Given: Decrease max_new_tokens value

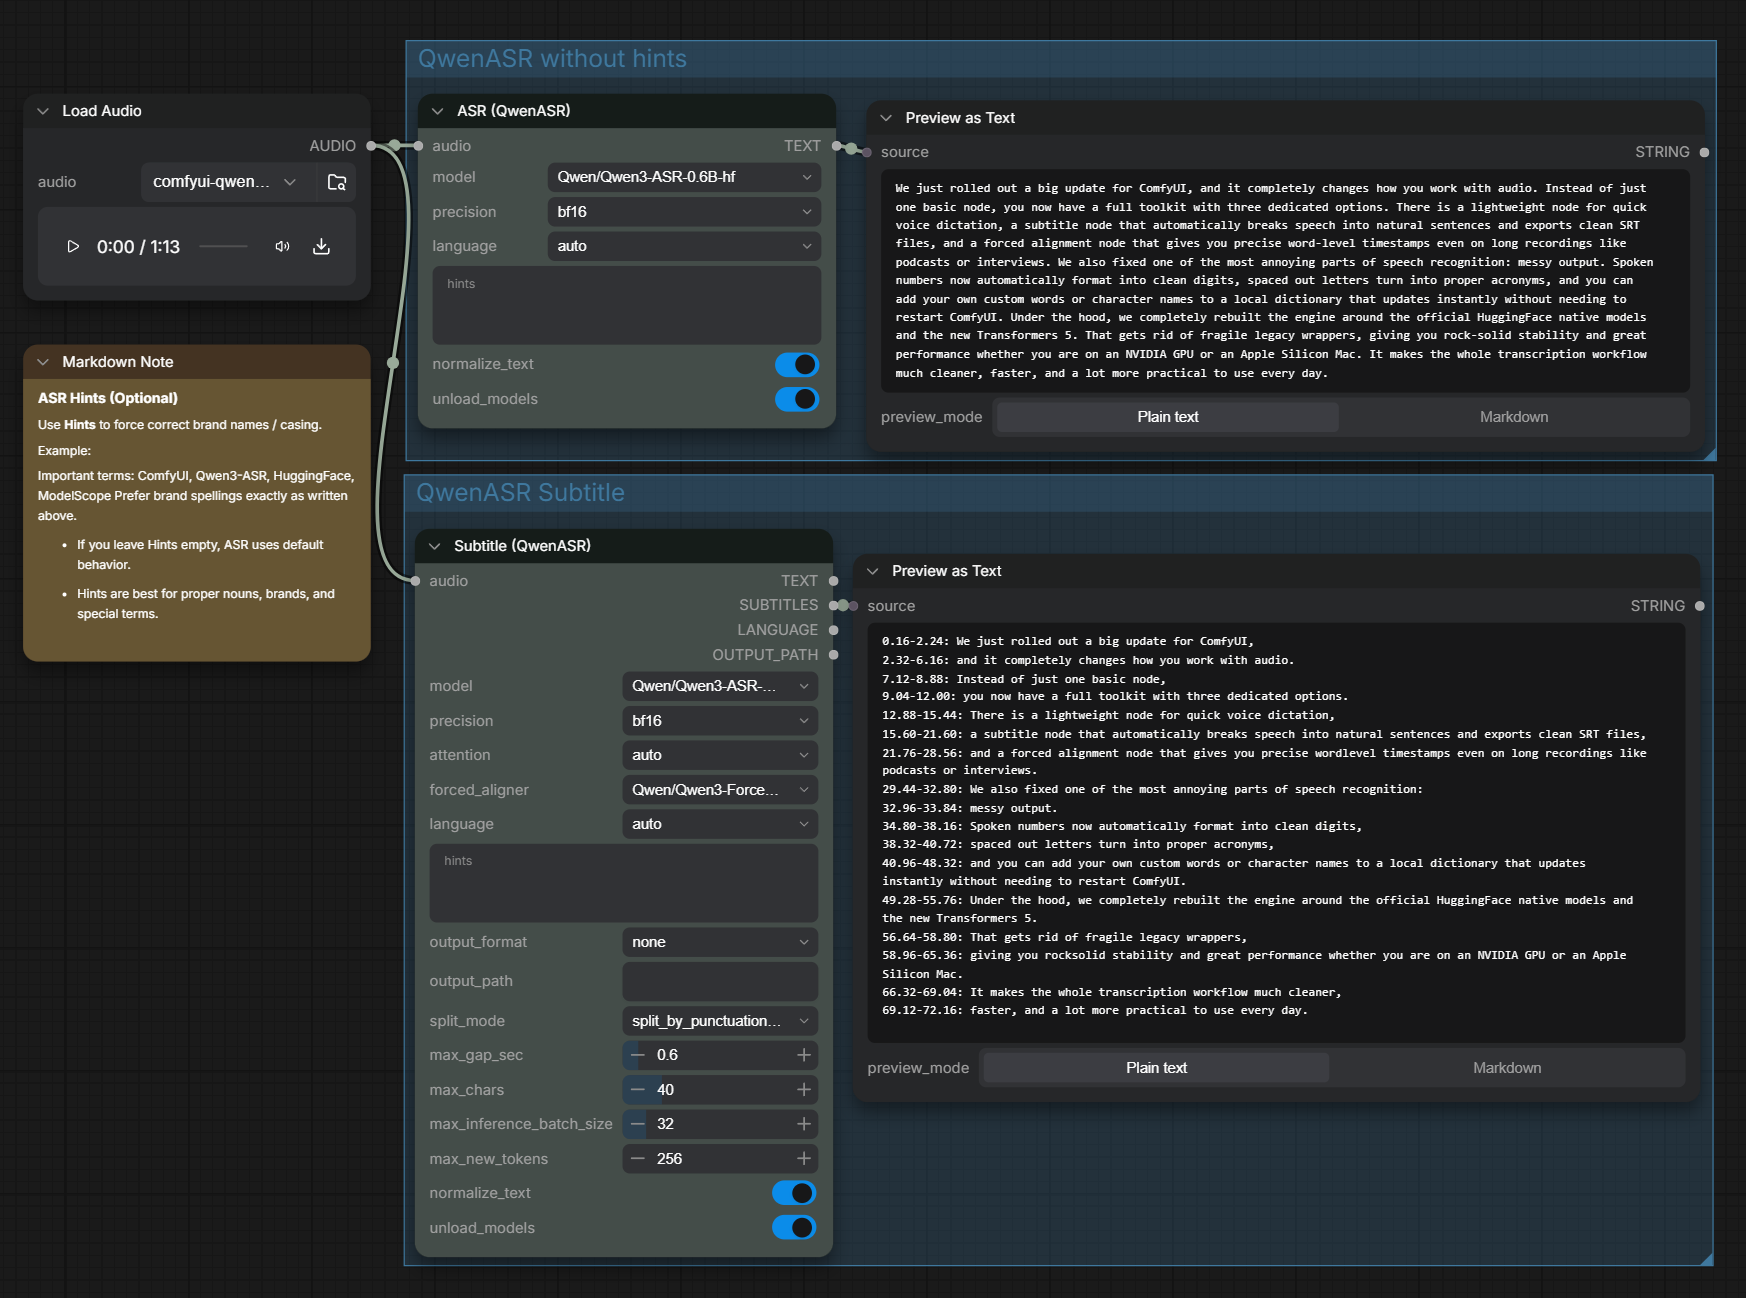Looking at the screenshot, I should (x=637, y=1159).
